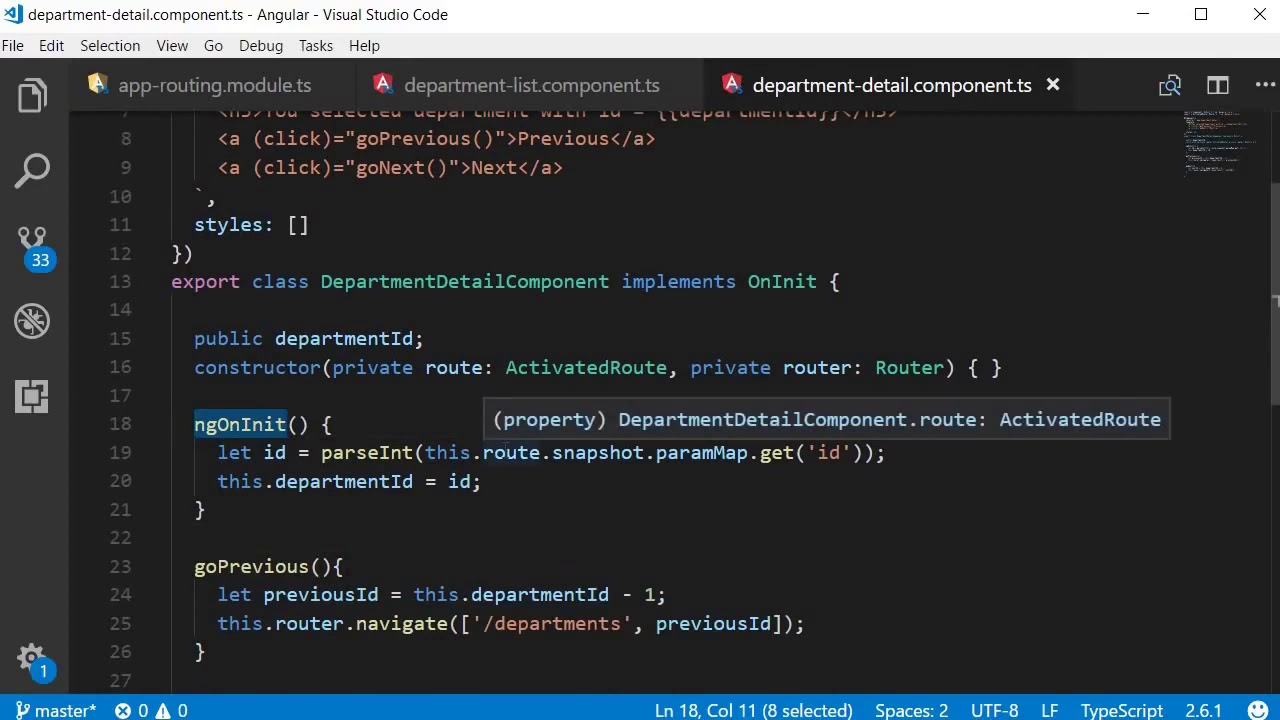The width and height of the screenshot is (1280, 720).
Task: Open the View menu
Action: pos(172,45)
